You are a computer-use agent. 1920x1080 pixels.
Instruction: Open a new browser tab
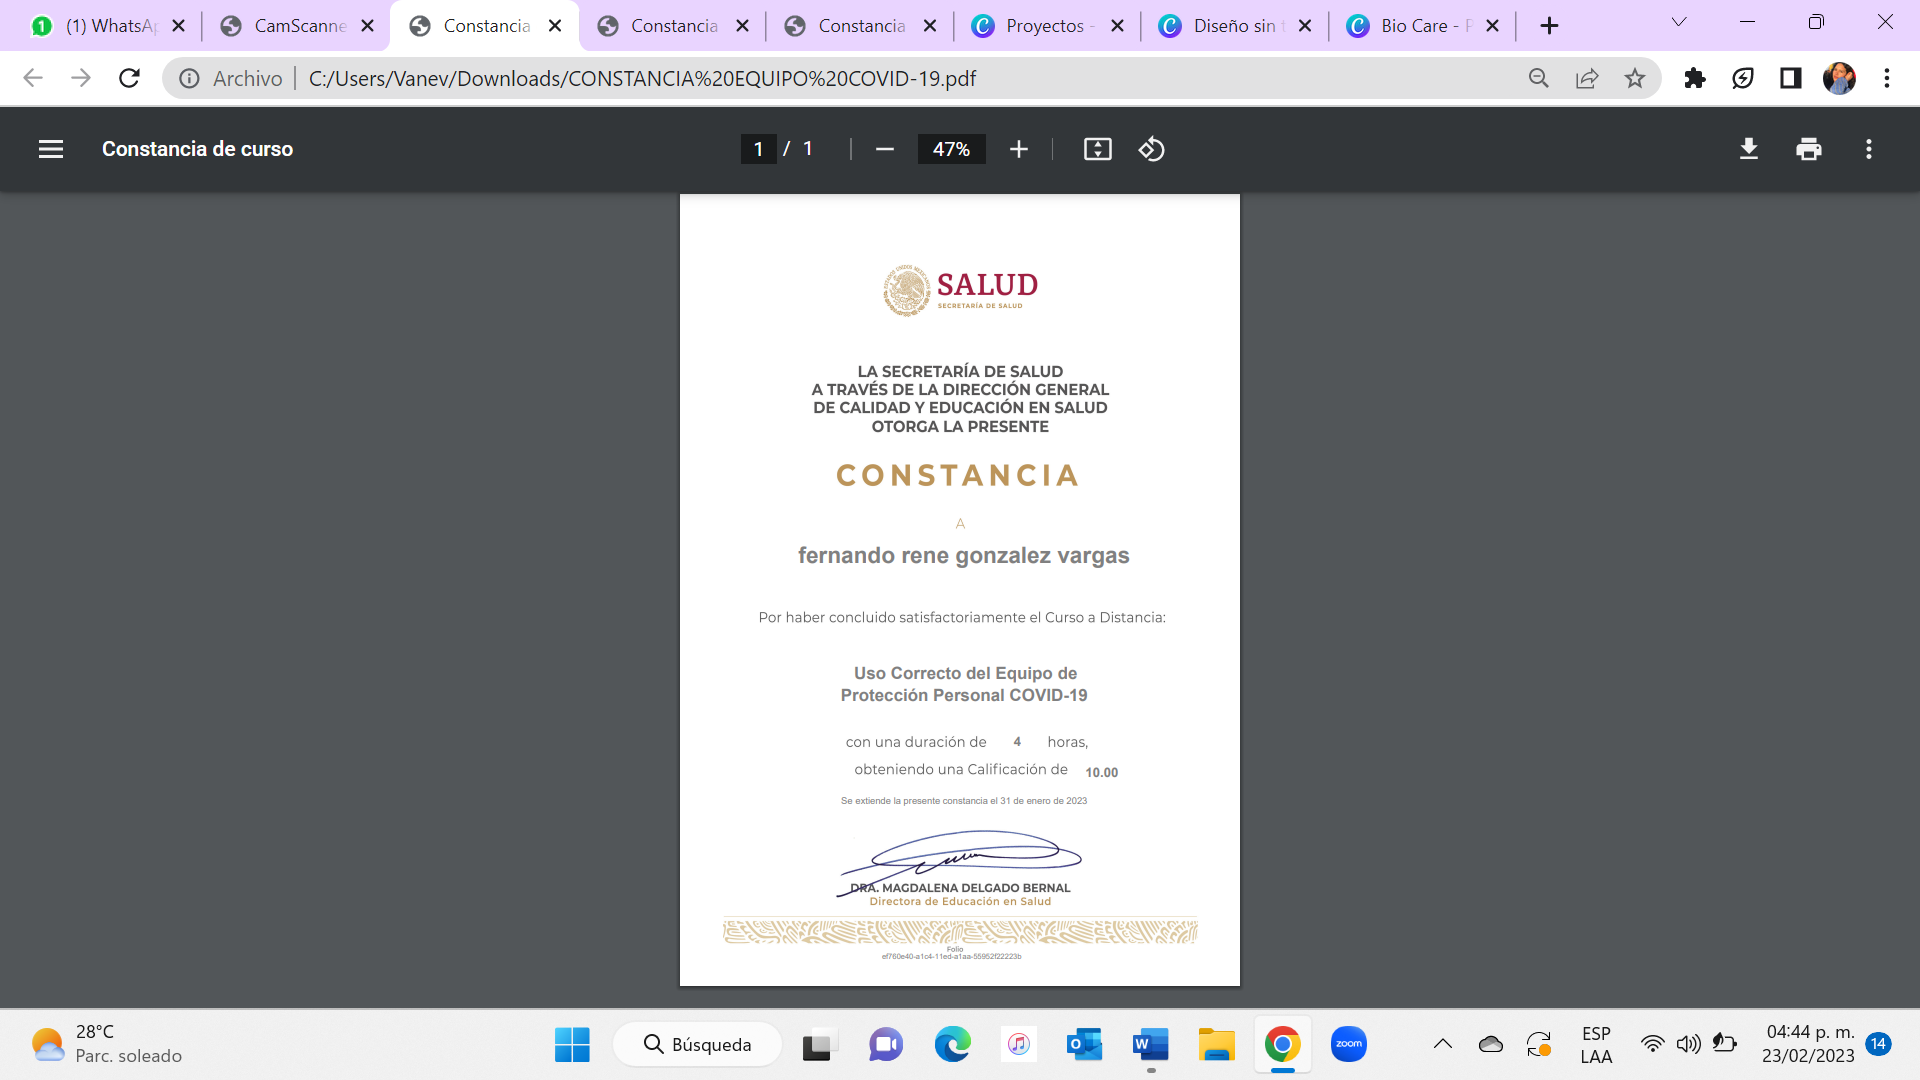click(1549, 26)
